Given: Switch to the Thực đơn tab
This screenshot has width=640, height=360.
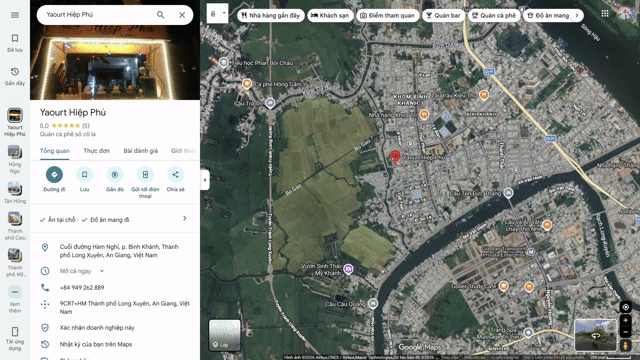Looking at the screenshot, I should 97,151.
